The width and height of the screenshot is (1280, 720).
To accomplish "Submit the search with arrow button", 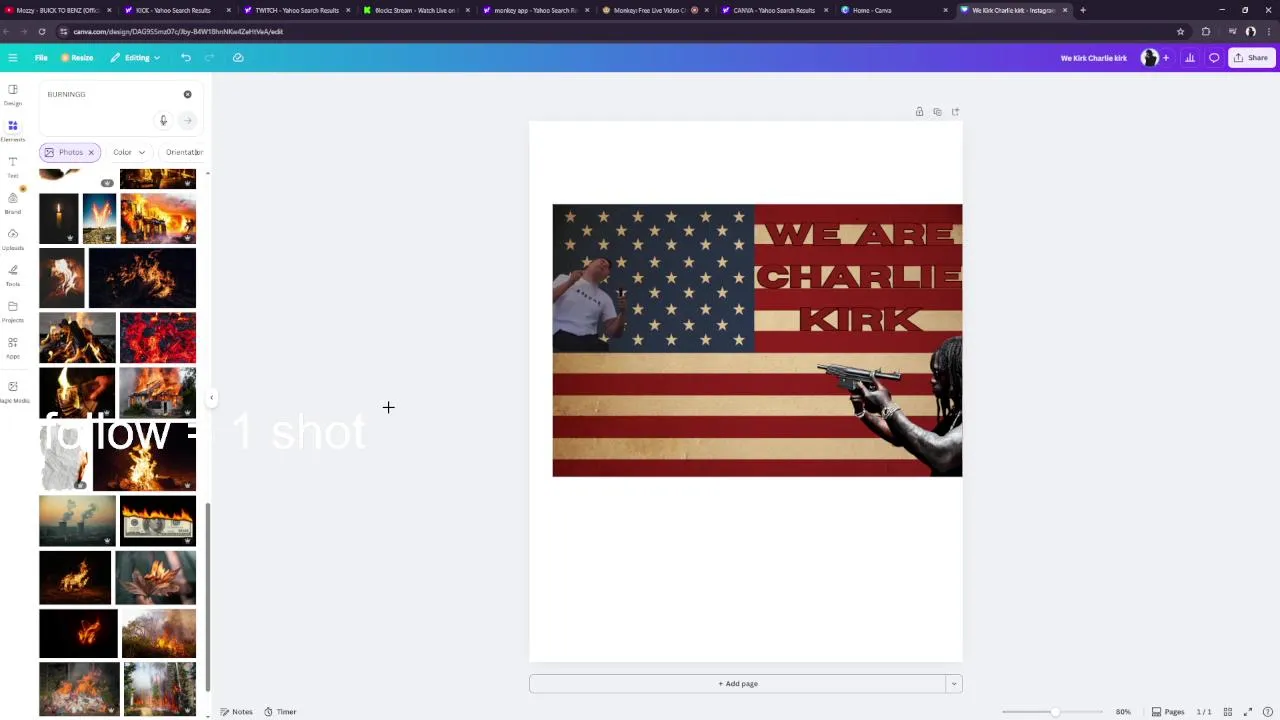I will tap(187, 120).
